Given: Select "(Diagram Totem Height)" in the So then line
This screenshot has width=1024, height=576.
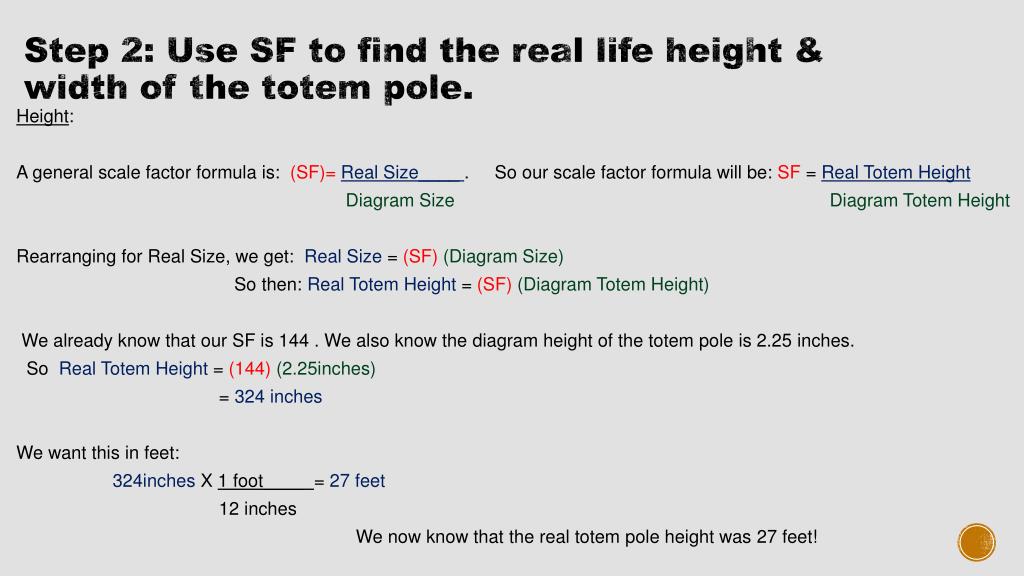Looking at the screenshot, I should coord(613,285).
